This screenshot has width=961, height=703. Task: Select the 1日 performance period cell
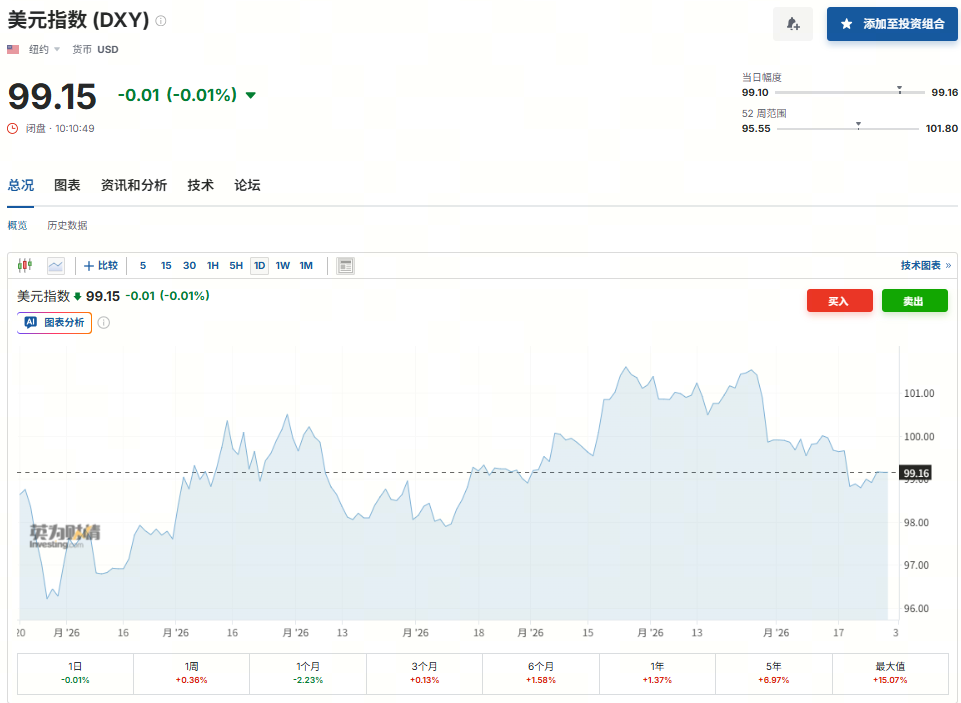coord(75,673)
